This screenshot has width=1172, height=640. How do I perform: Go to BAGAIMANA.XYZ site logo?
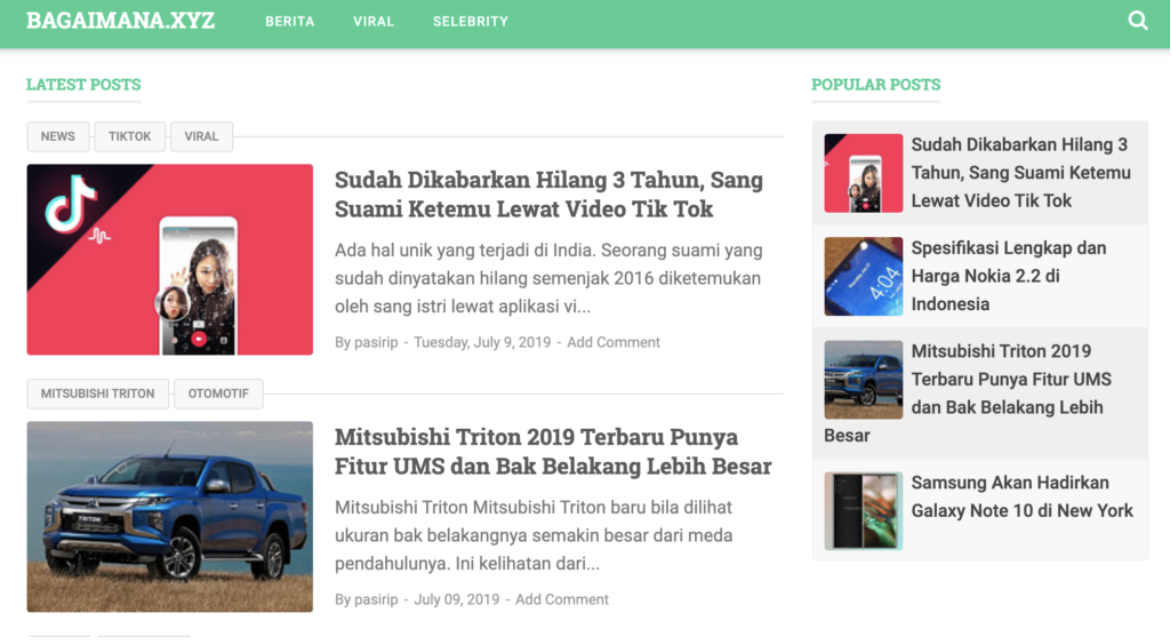tap(120, 21)
